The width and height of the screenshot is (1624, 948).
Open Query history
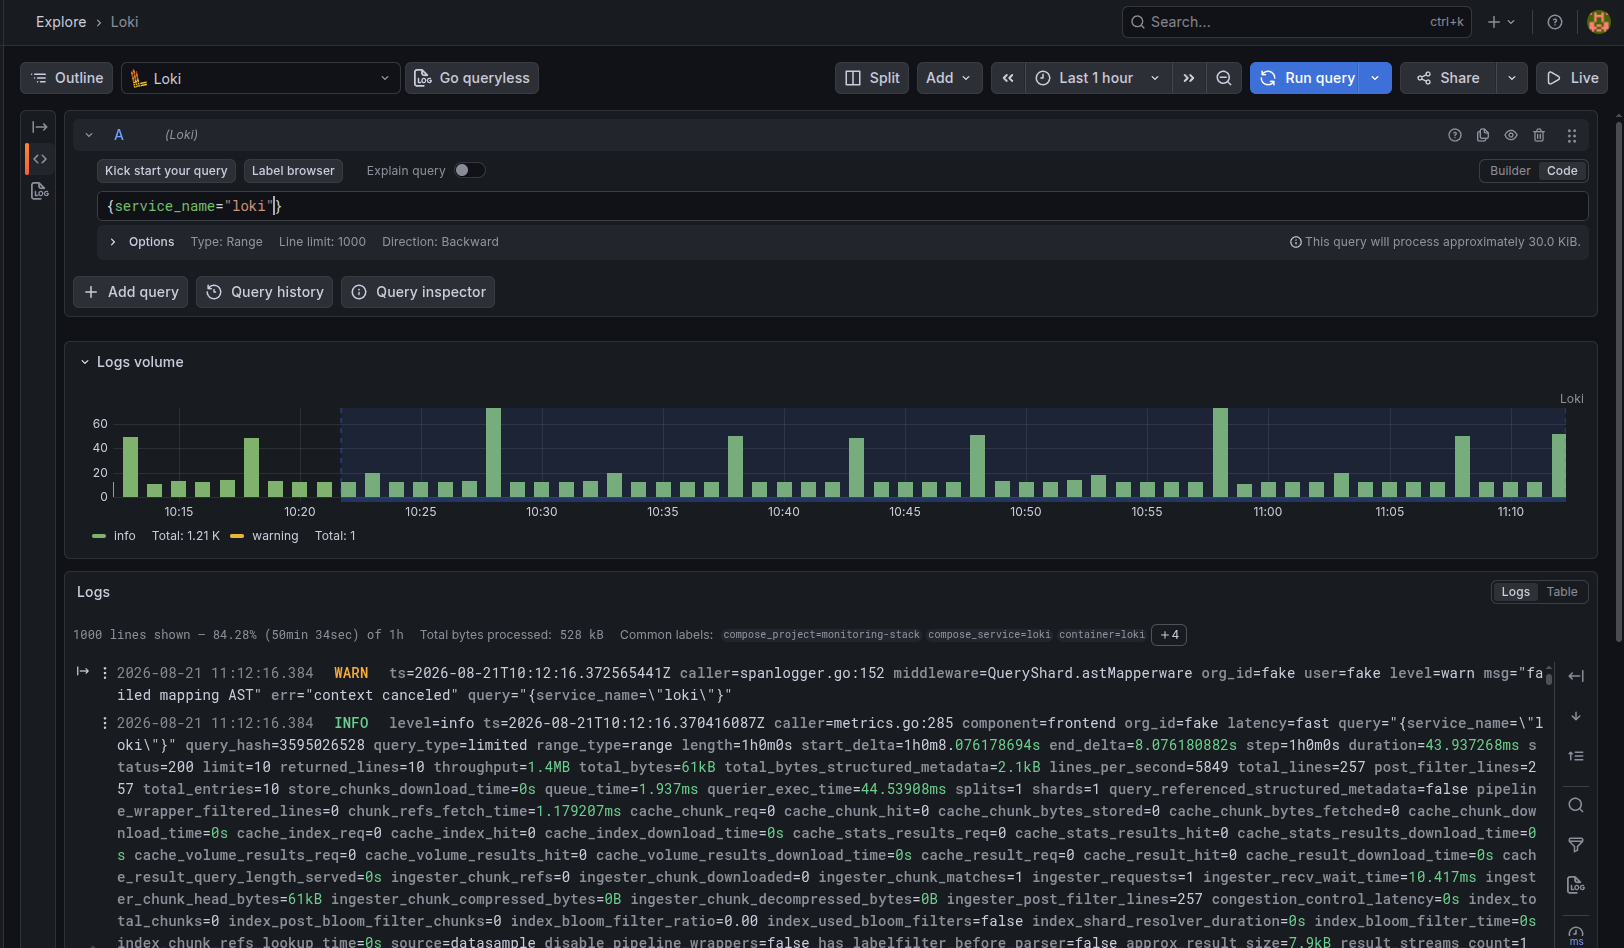point(265,292)
